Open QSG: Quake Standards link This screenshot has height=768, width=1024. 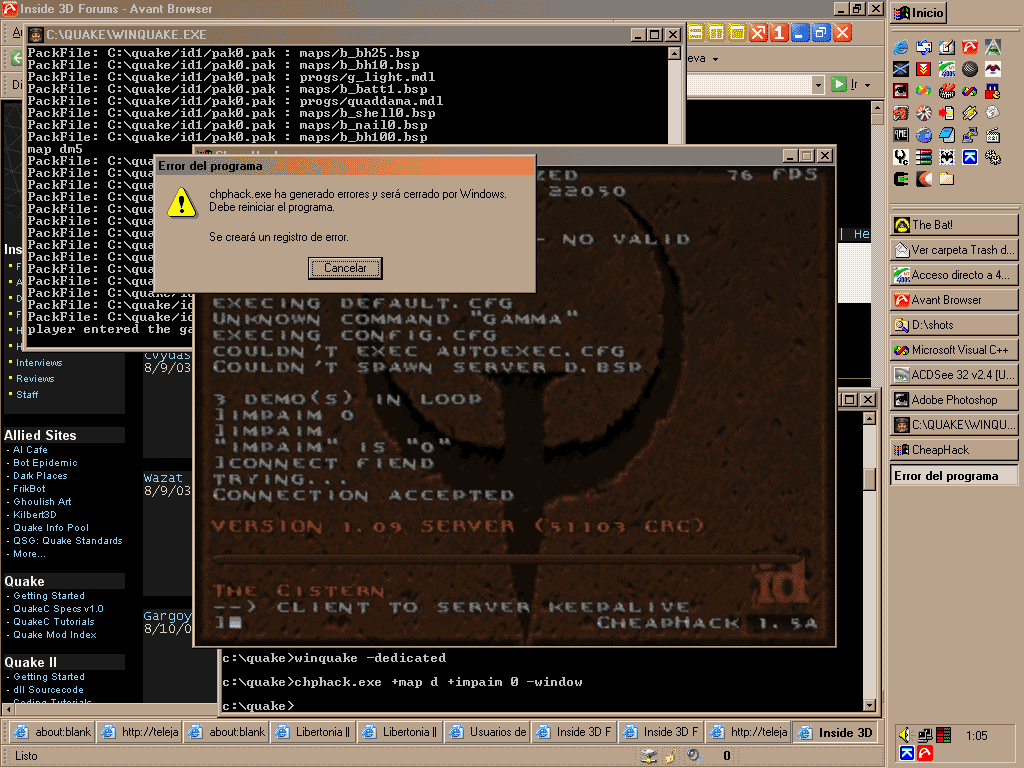pyautogui.click(x=68, y=541)
